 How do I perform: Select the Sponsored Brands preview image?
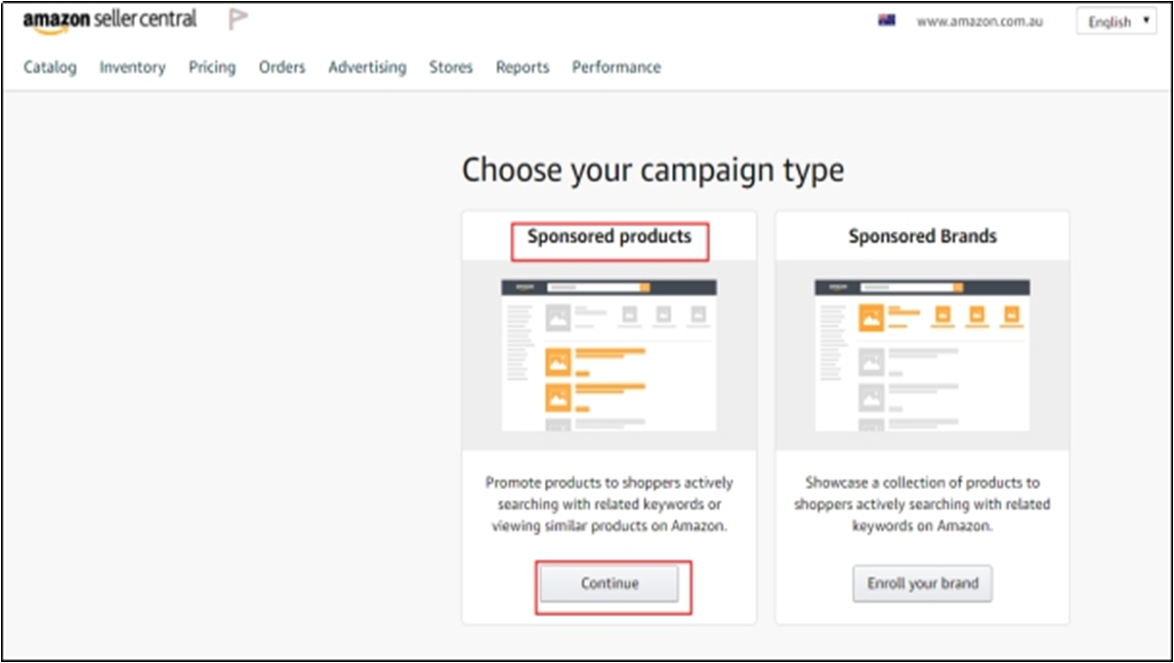[922, 355]
